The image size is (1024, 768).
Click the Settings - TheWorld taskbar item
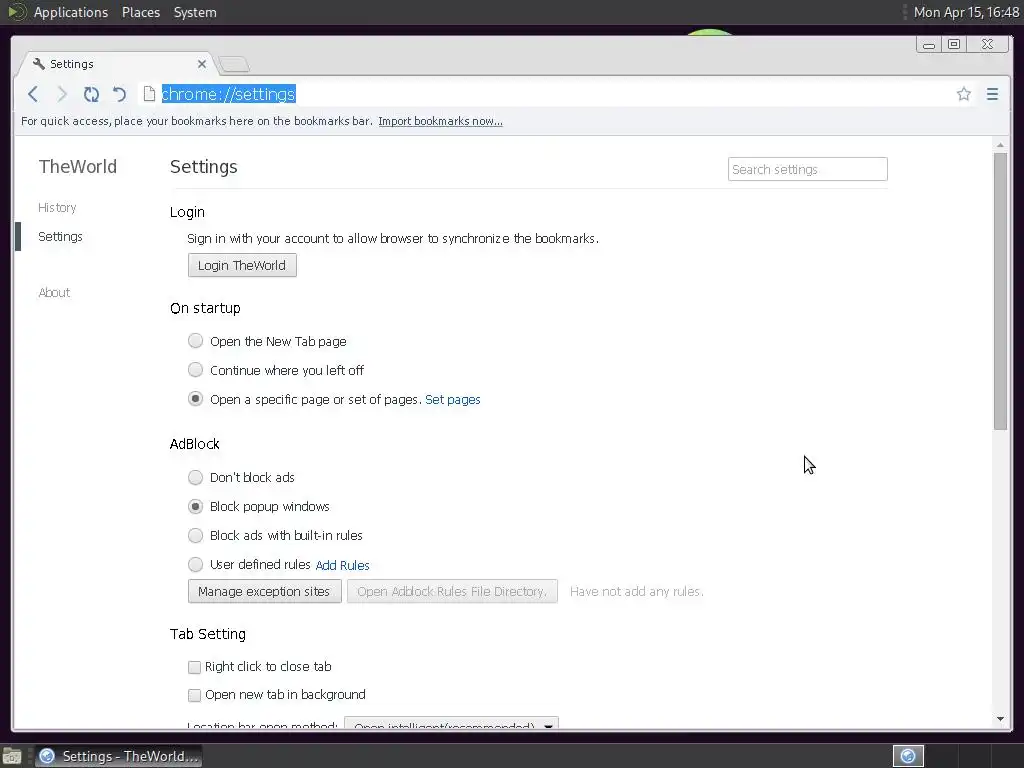coord(118,756)
